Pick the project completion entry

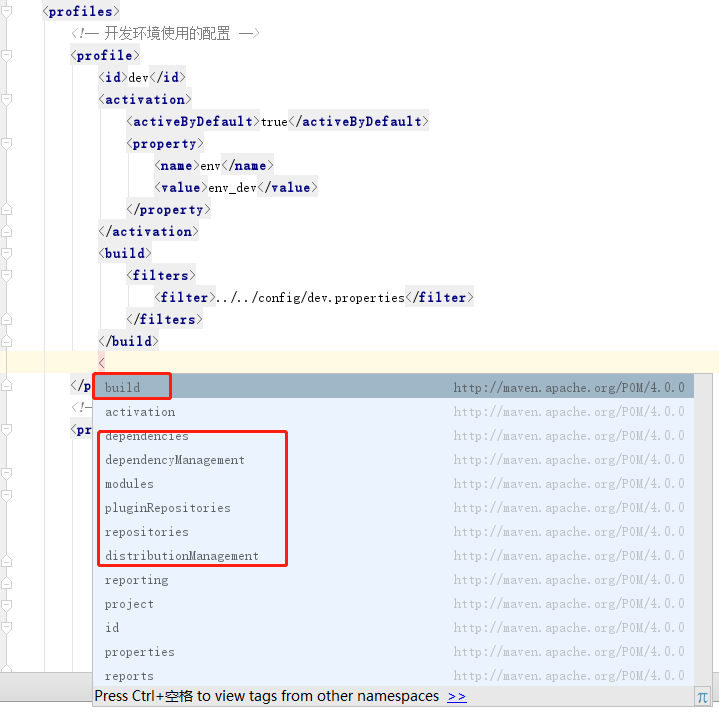click(x=393, y=604)
